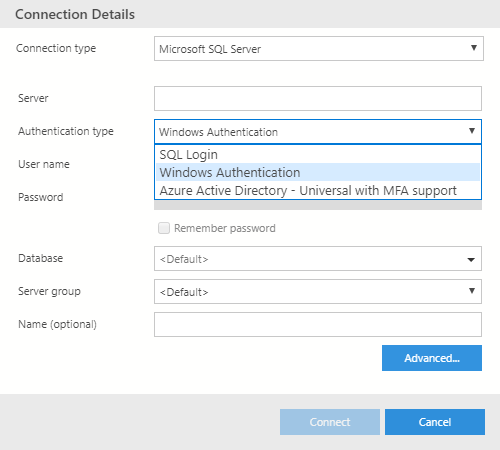Screen dimensions: 500x450
Task: Focus the Name (optional) text field
Action: [318, 325]
